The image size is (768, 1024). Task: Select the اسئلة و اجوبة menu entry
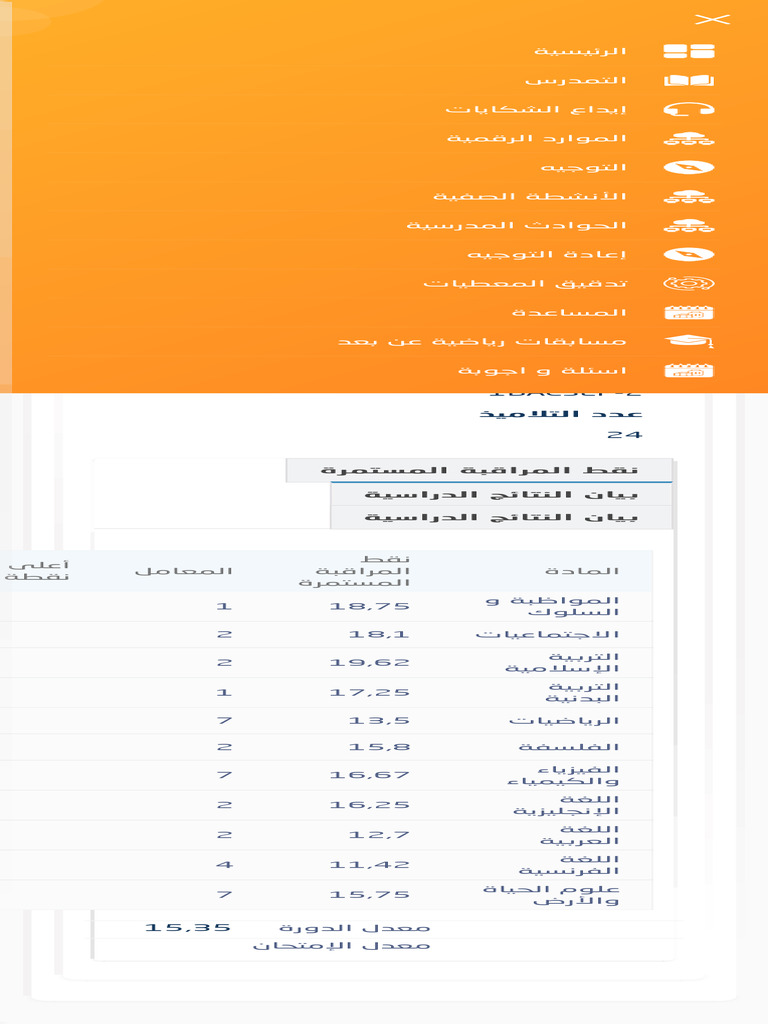pos(542,370)
